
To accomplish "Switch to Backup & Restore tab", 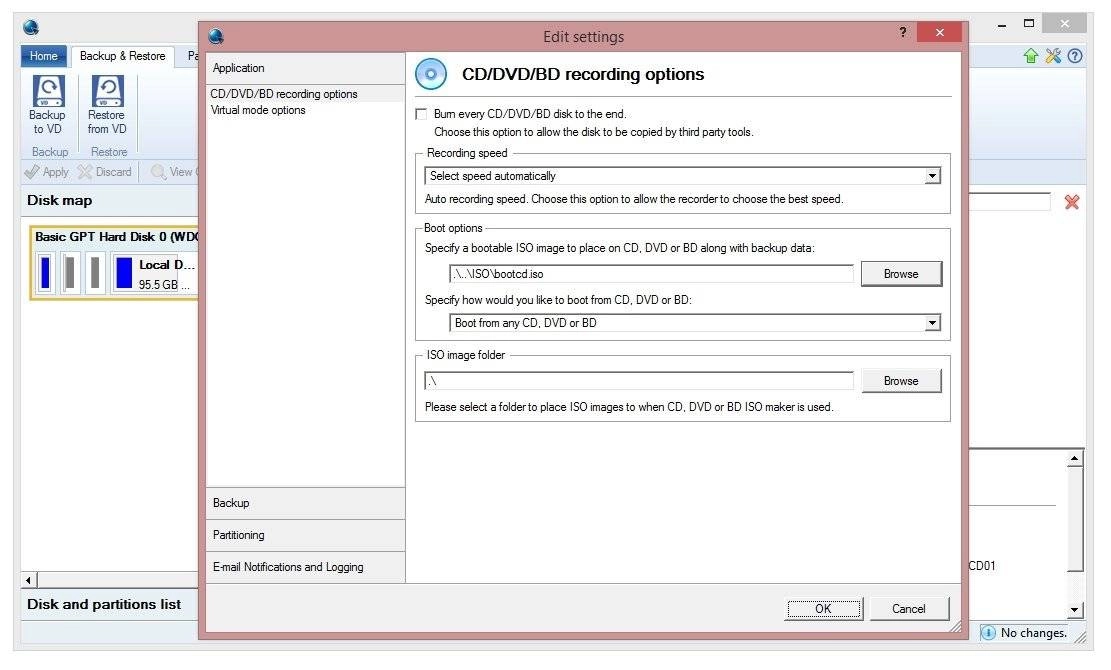I will pos(123,56).
